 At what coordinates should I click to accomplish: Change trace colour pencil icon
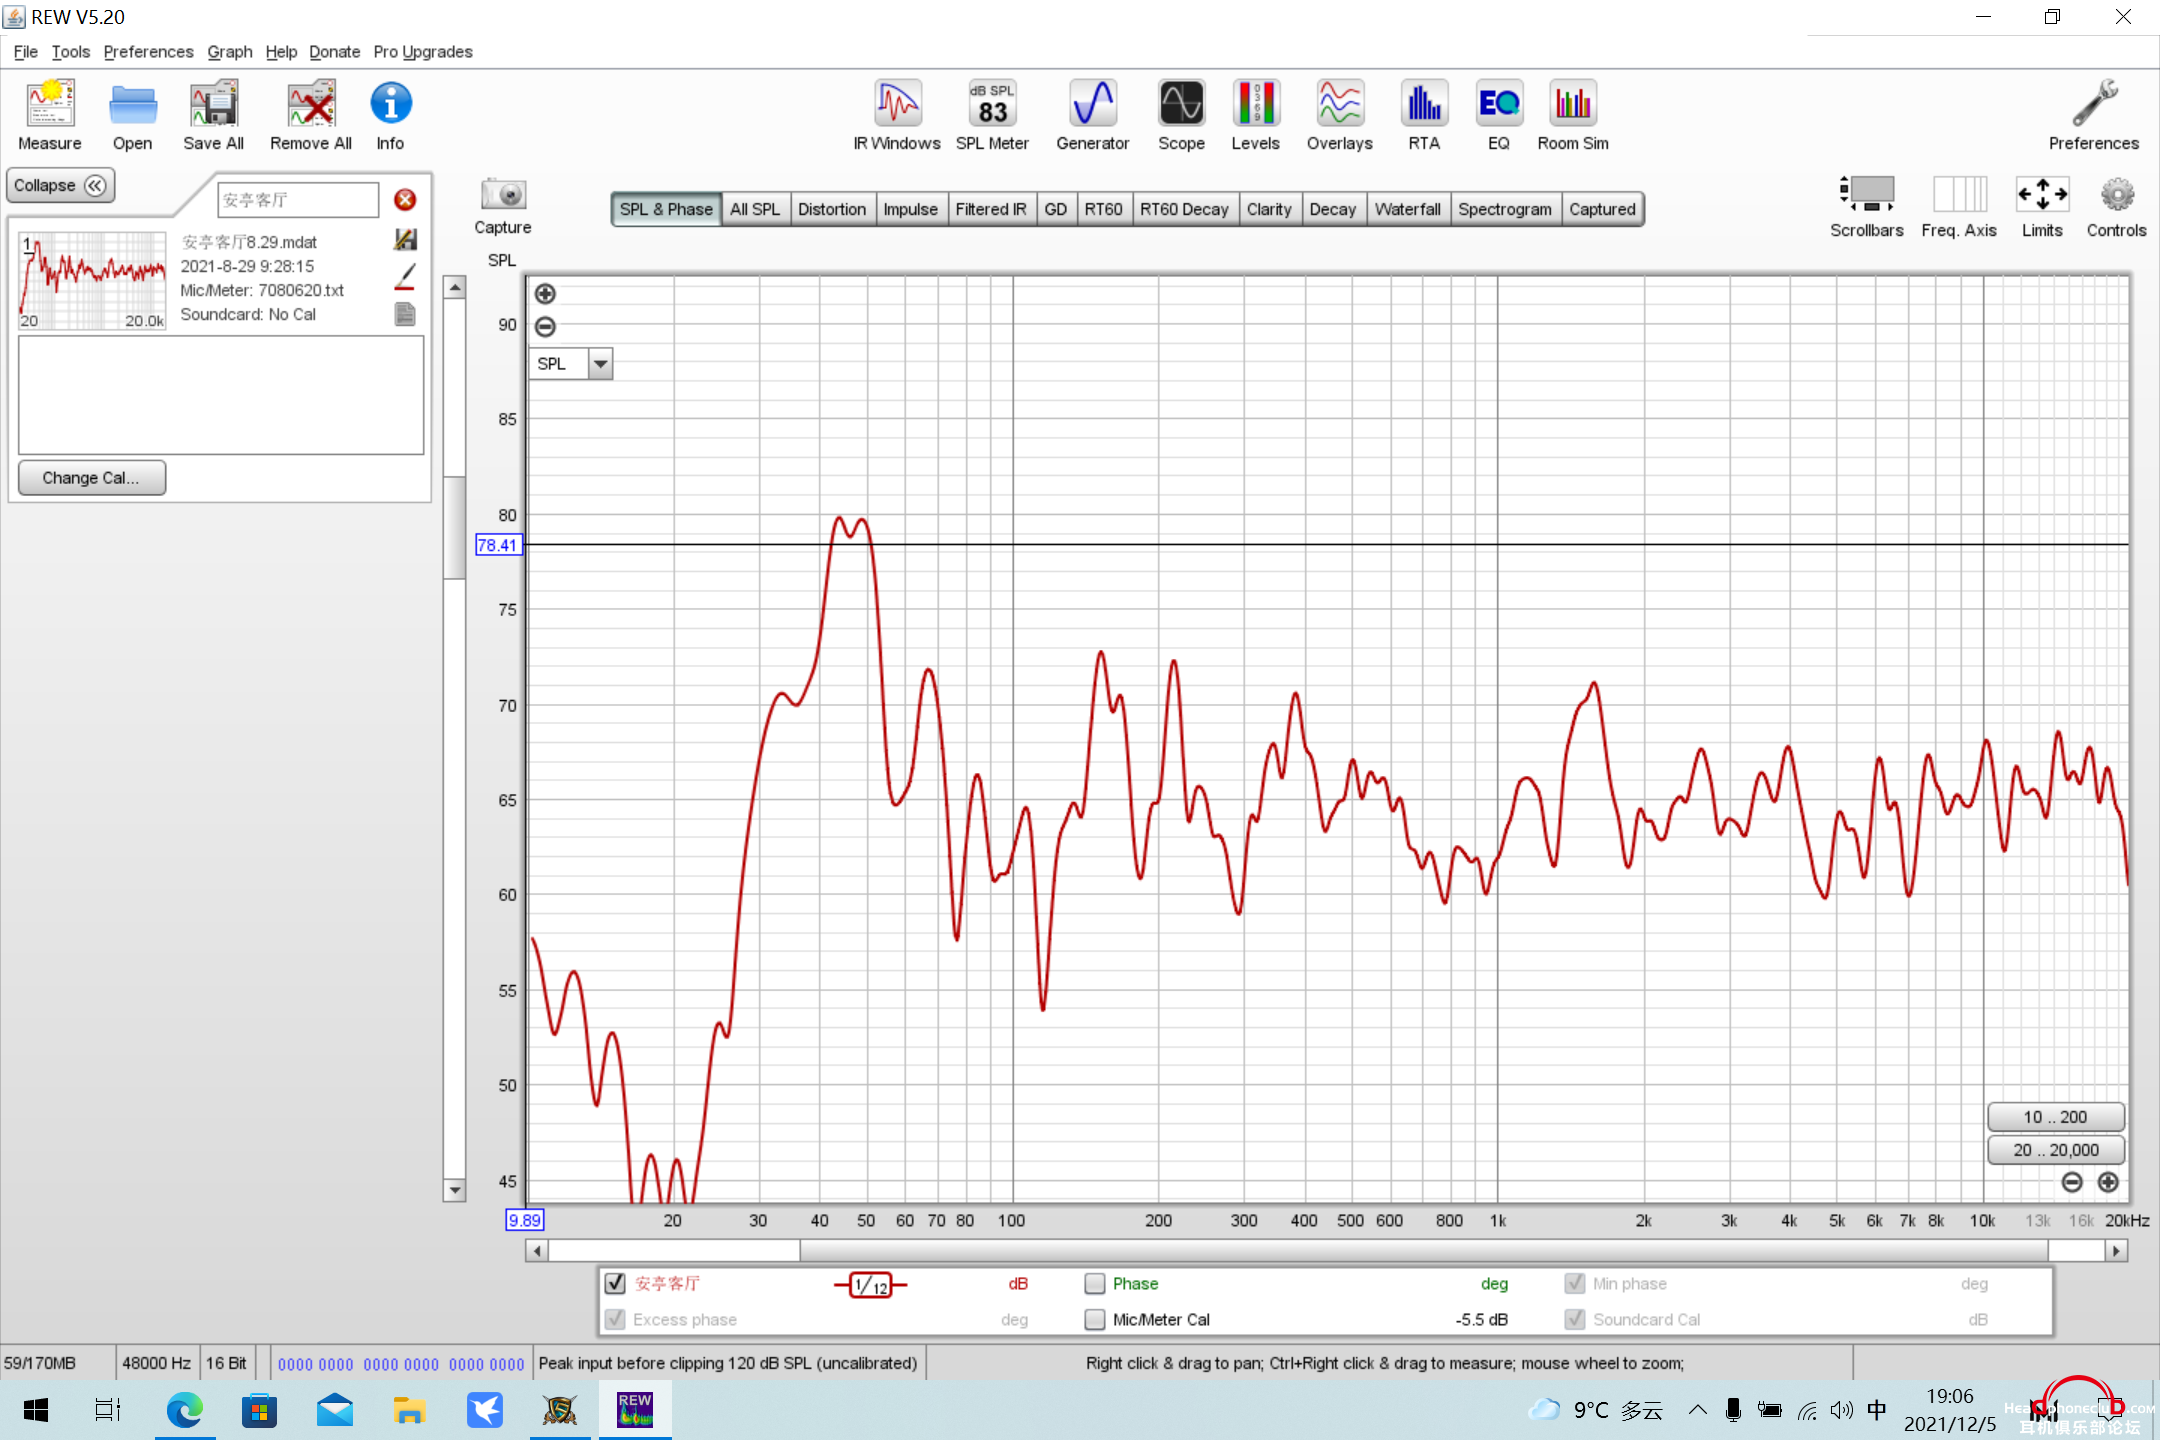click(405, 277)
